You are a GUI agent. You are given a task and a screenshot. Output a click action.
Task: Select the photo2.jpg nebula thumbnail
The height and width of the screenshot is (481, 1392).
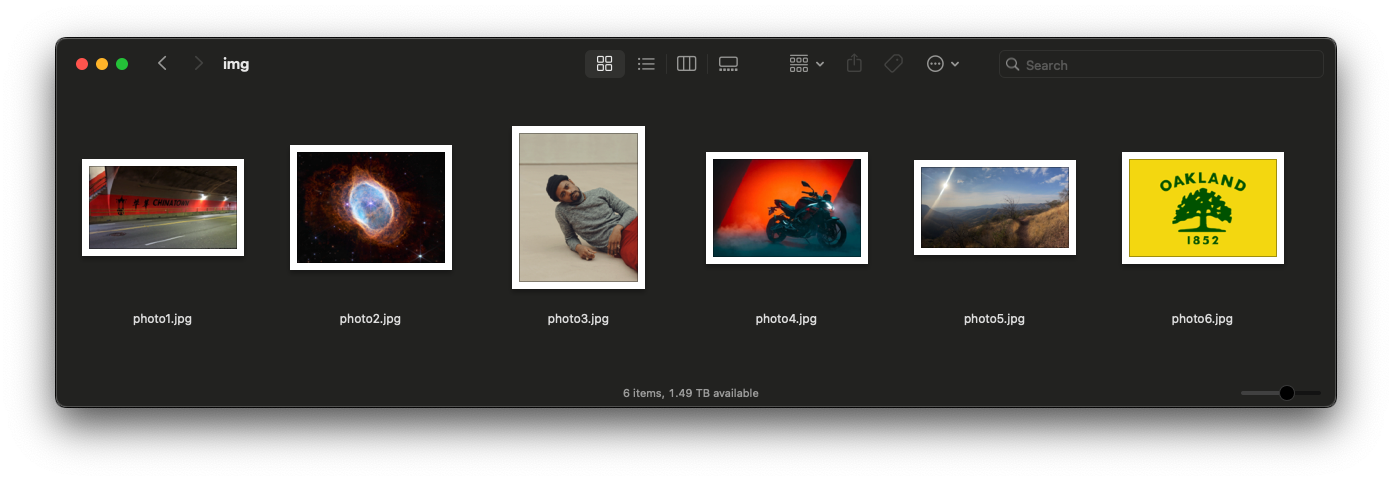coord(371,207)
